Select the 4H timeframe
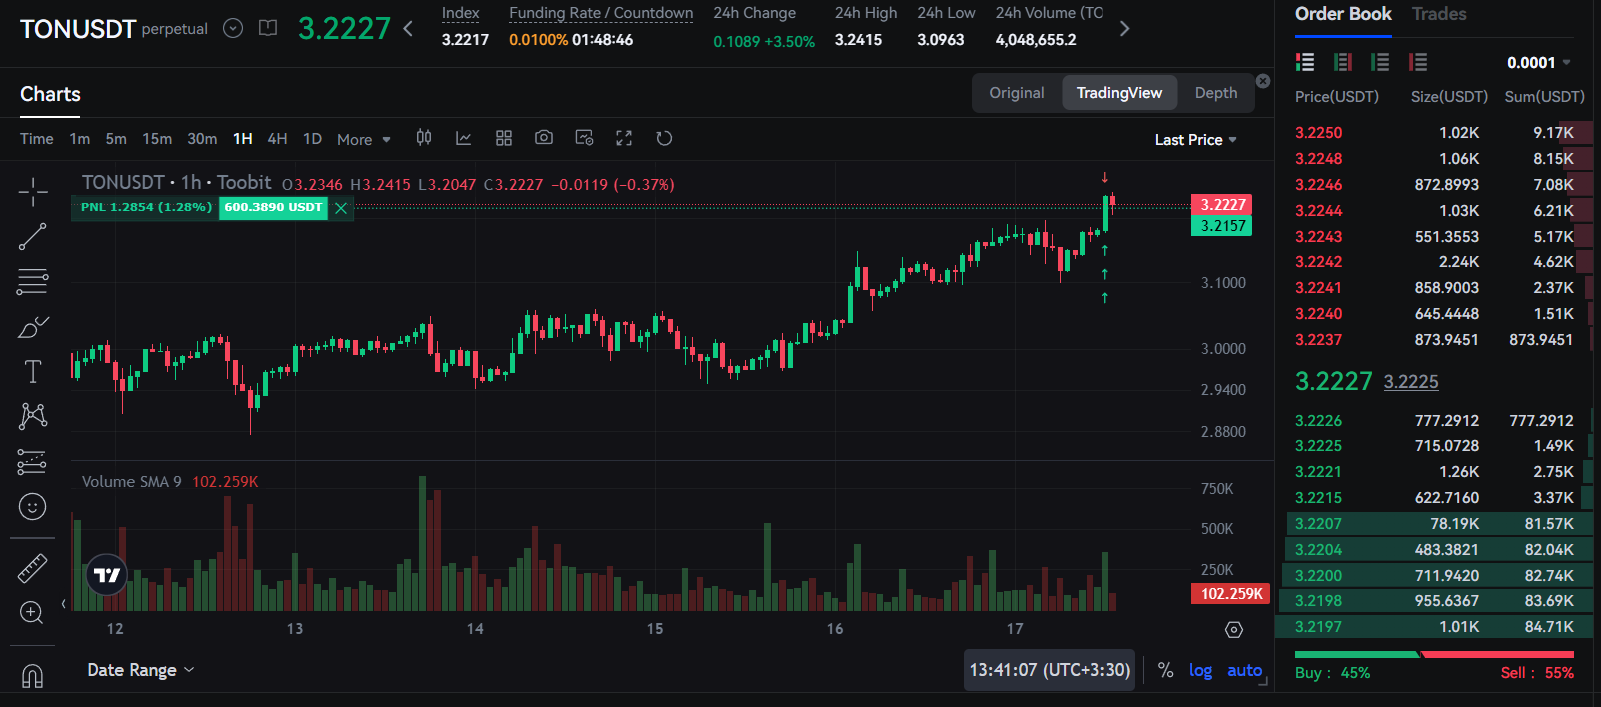This screenshot has width=1601, height=707. pos(277,139)
